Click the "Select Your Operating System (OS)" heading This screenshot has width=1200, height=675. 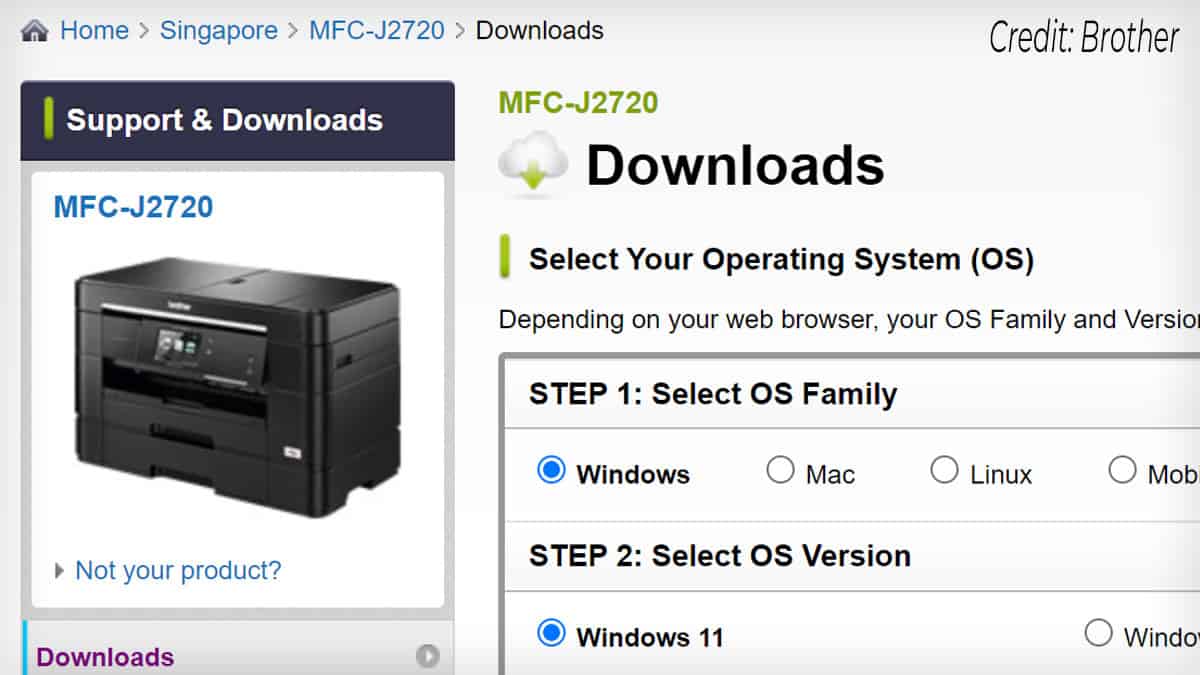point(781,260)
